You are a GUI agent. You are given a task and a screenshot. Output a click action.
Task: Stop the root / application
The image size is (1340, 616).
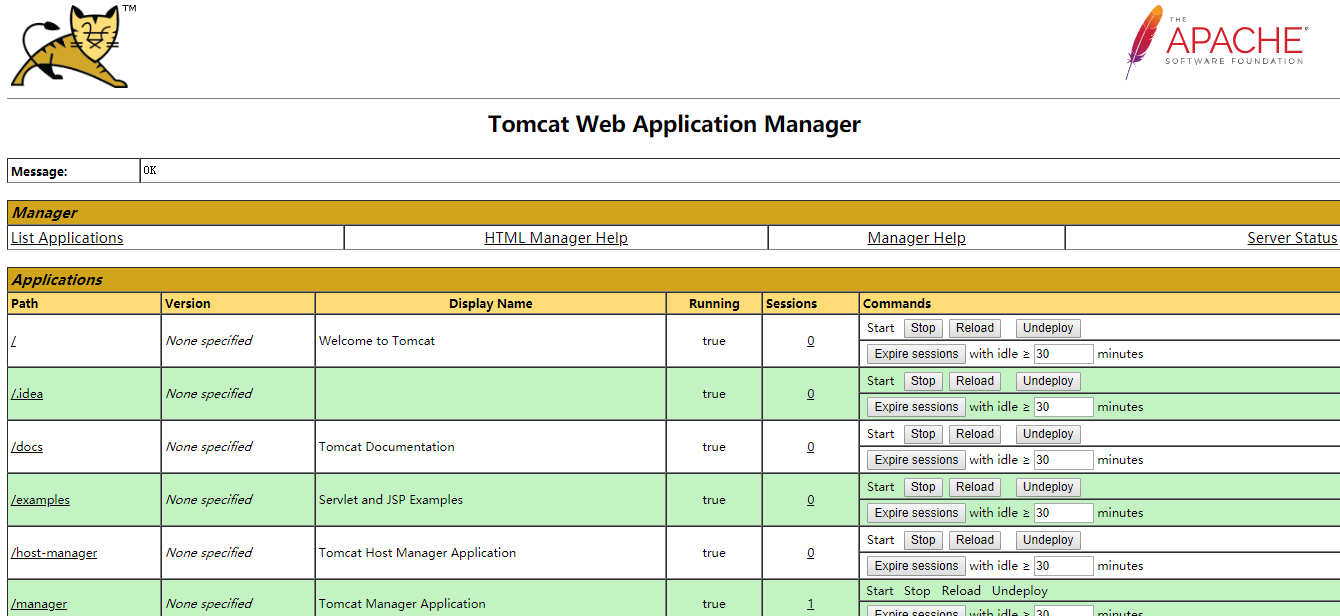[x=923, y=328]
